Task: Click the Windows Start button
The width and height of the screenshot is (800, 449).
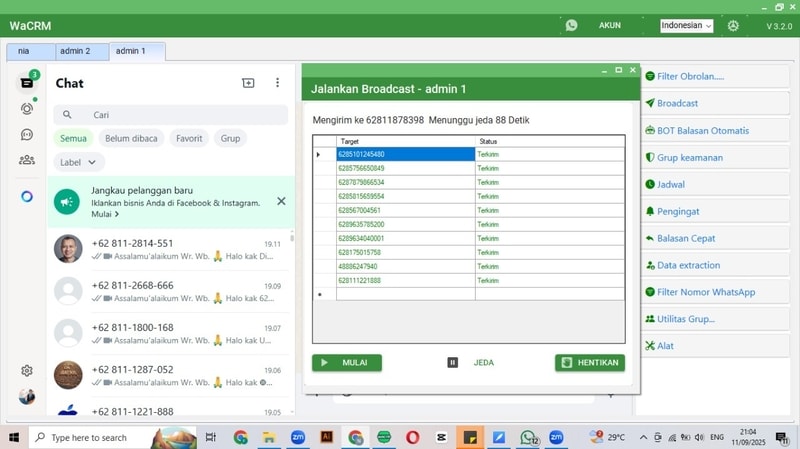Action: pos(14,437)
